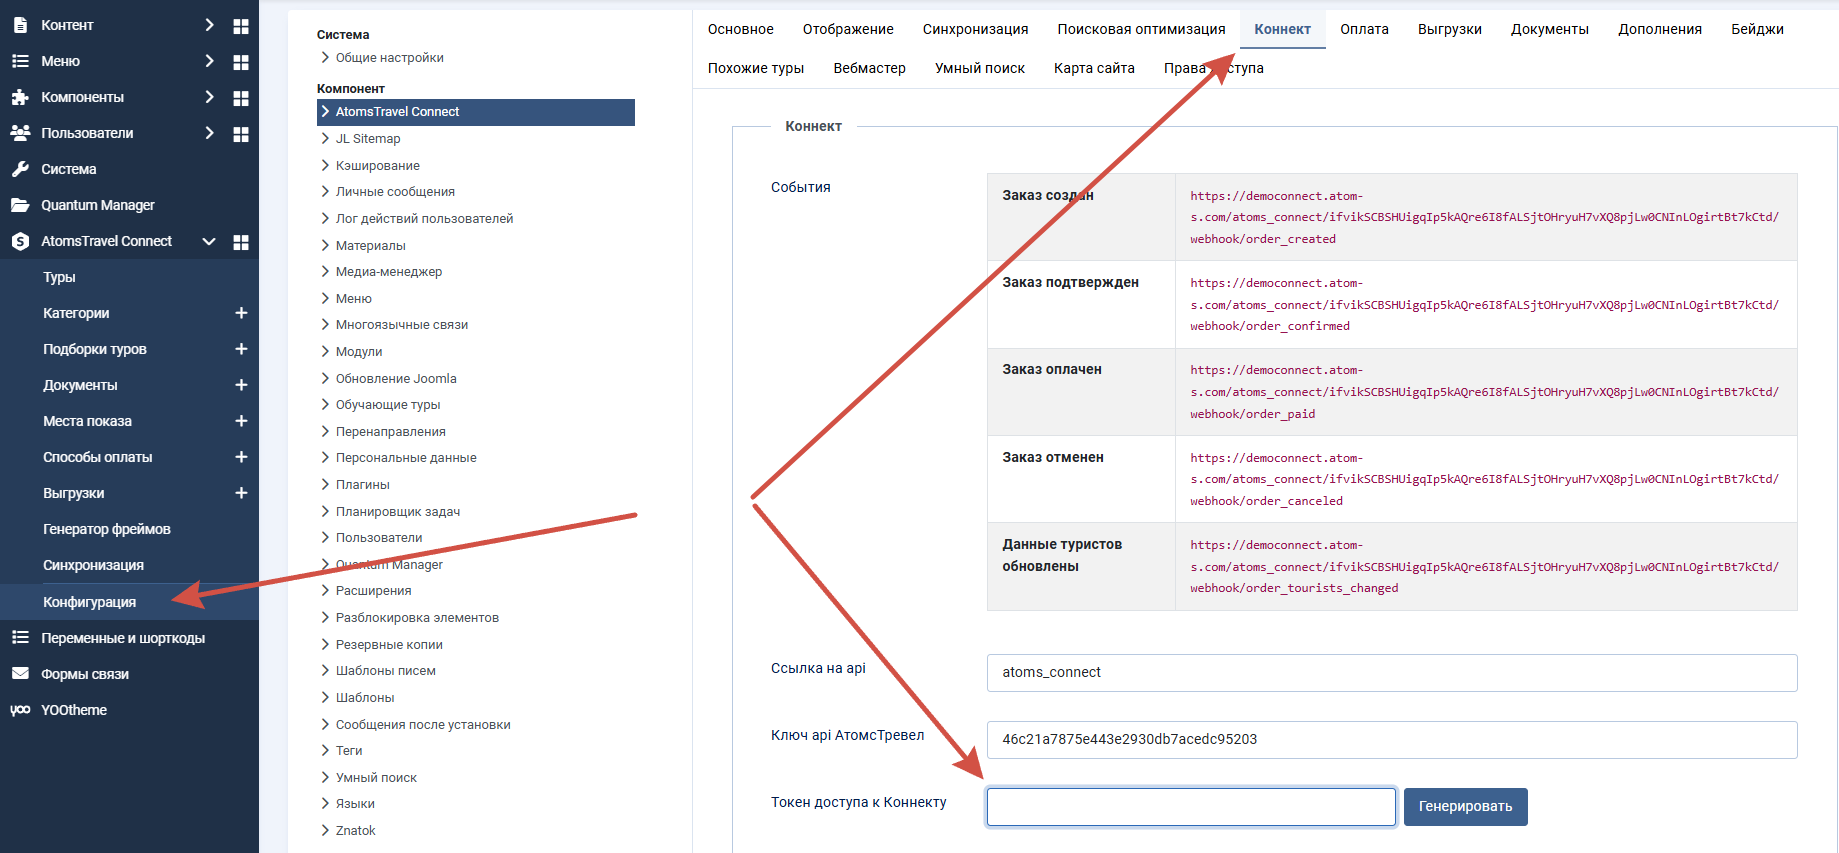Click the YOOtheme logo icon
Image resolution: width=1839 pixels, height=853 pixels.
(20, 710)
